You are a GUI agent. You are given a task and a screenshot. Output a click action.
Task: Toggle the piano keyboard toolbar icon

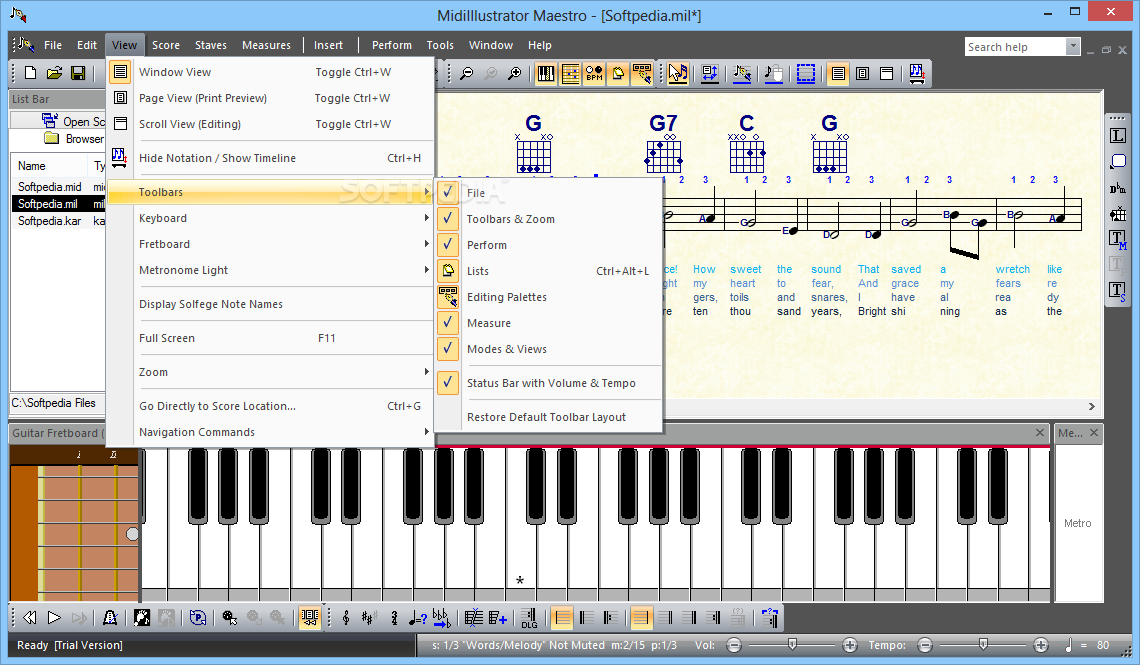point(546,73)
